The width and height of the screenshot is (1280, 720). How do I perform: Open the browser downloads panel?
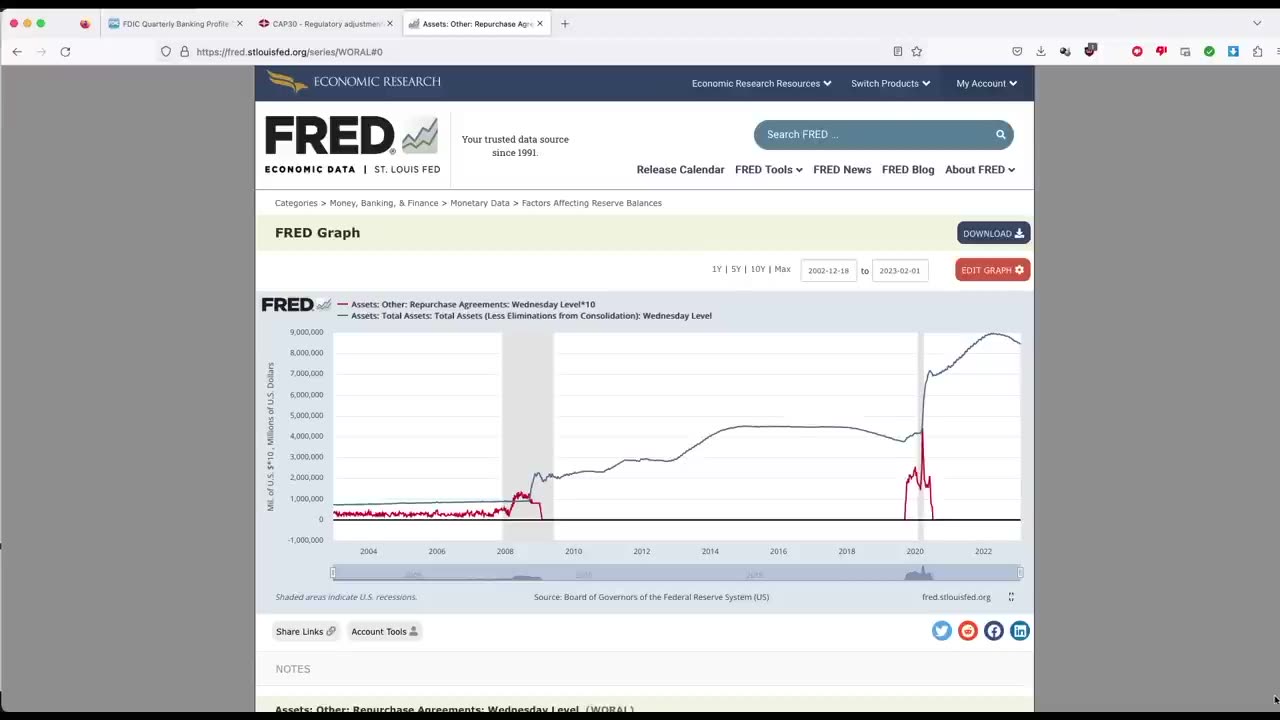tap(1041, 51)
